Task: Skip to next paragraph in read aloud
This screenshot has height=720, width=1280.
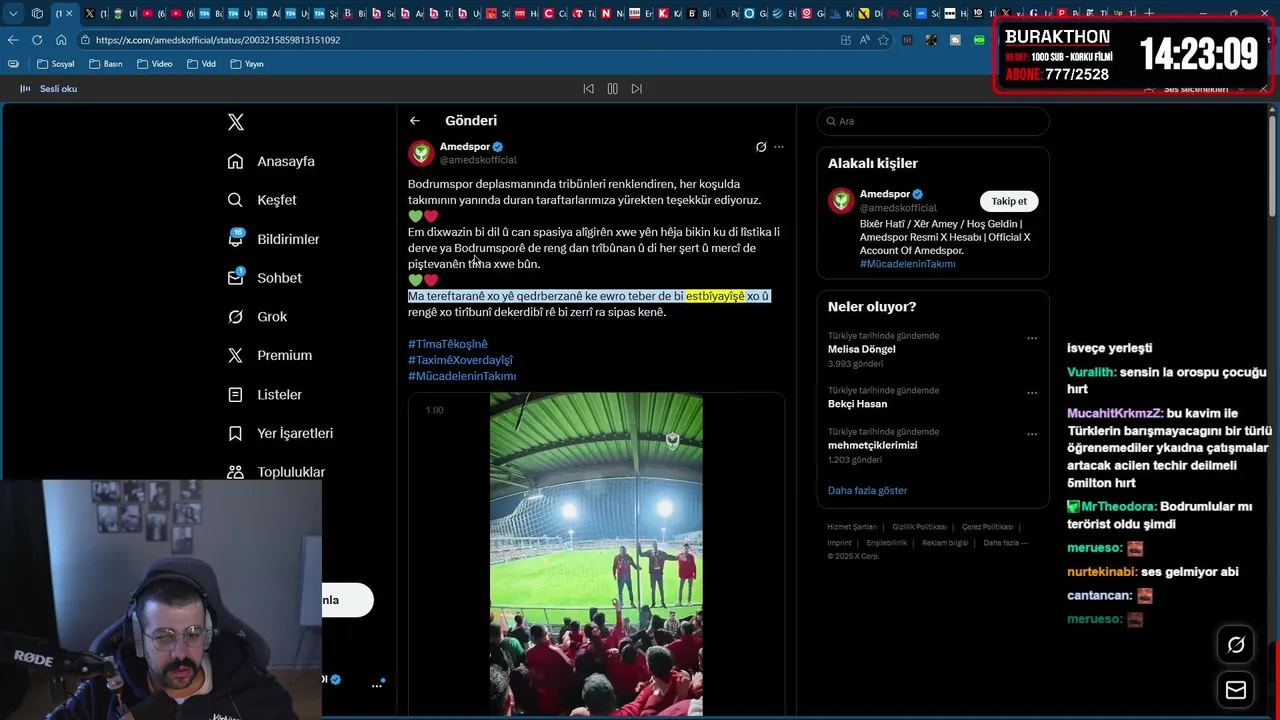Action: (636, 89)
